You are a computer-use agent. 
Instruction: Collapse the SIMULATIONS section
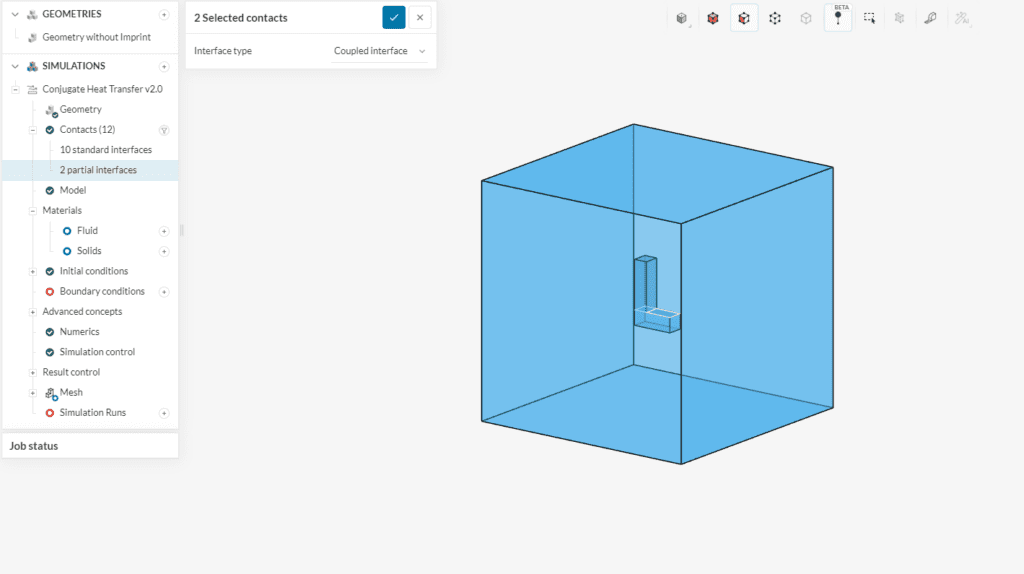tap(15, 66)
